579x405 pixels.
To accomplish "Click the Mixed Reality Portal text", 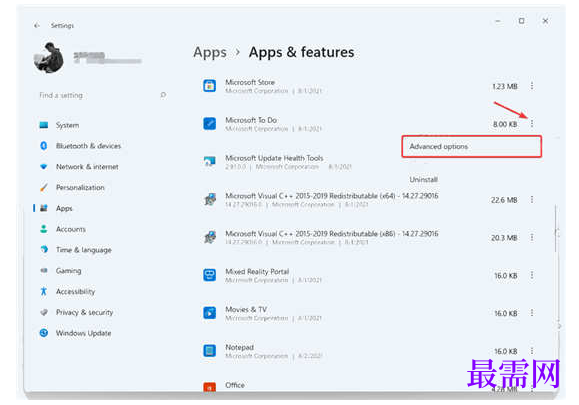I will click(x=257, y=271).
